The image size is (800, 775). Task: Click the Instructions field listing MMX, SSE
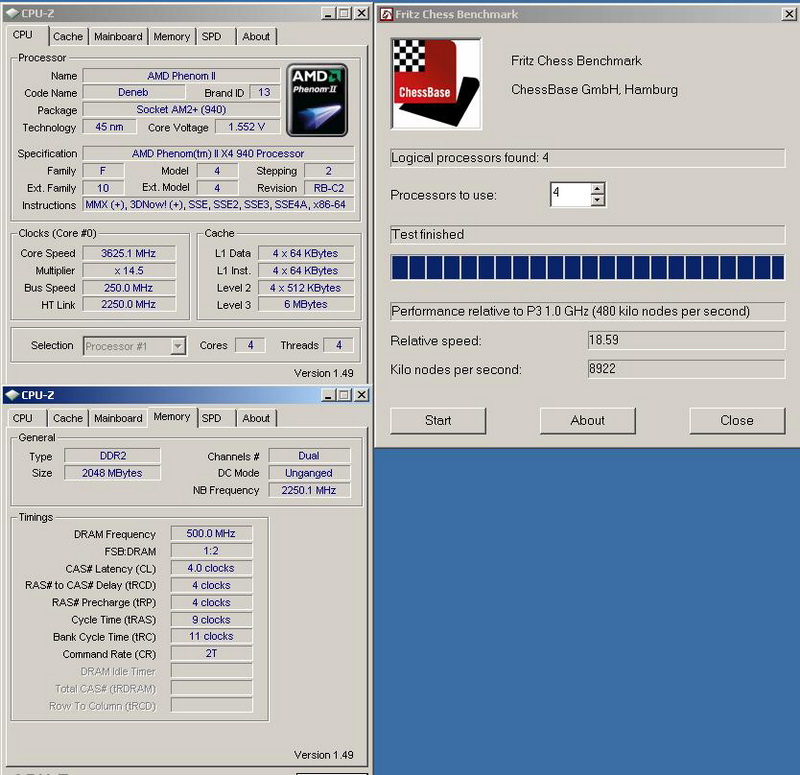pyautogui.click(x=218, y=205)
